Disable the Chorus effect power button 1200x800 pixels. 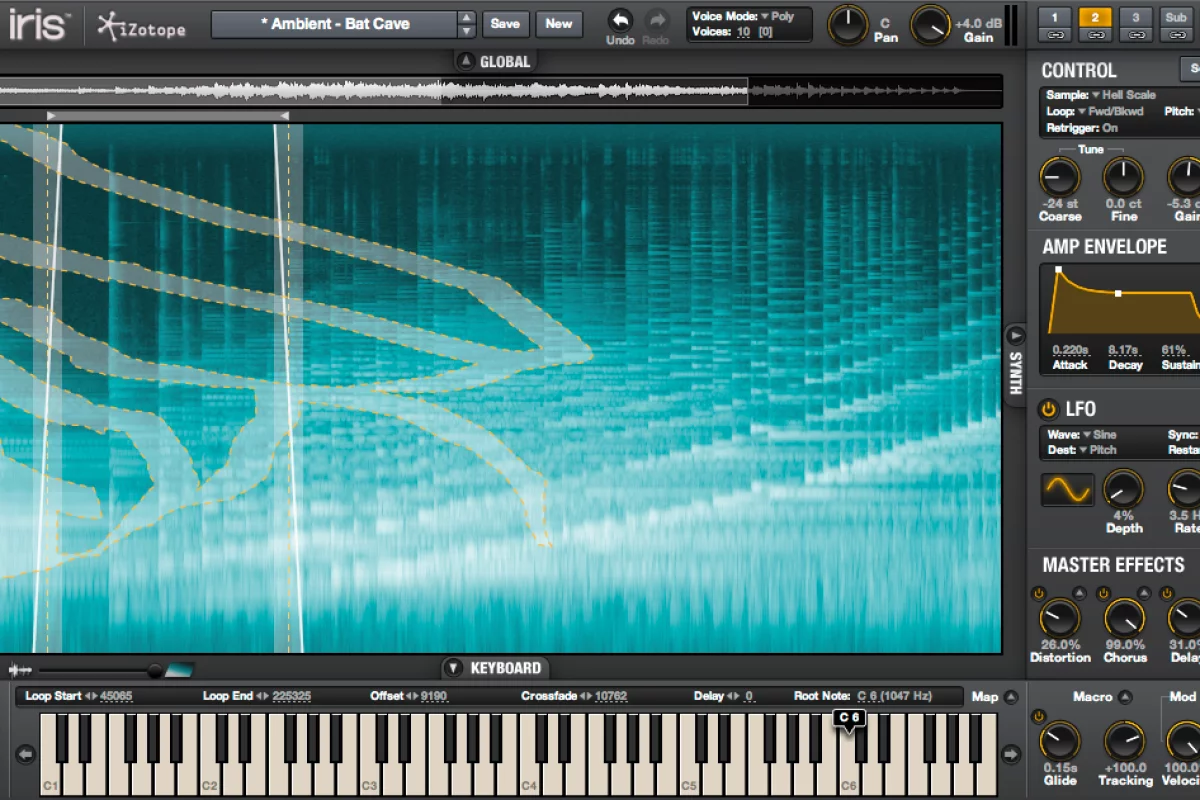pos(1103,594)
